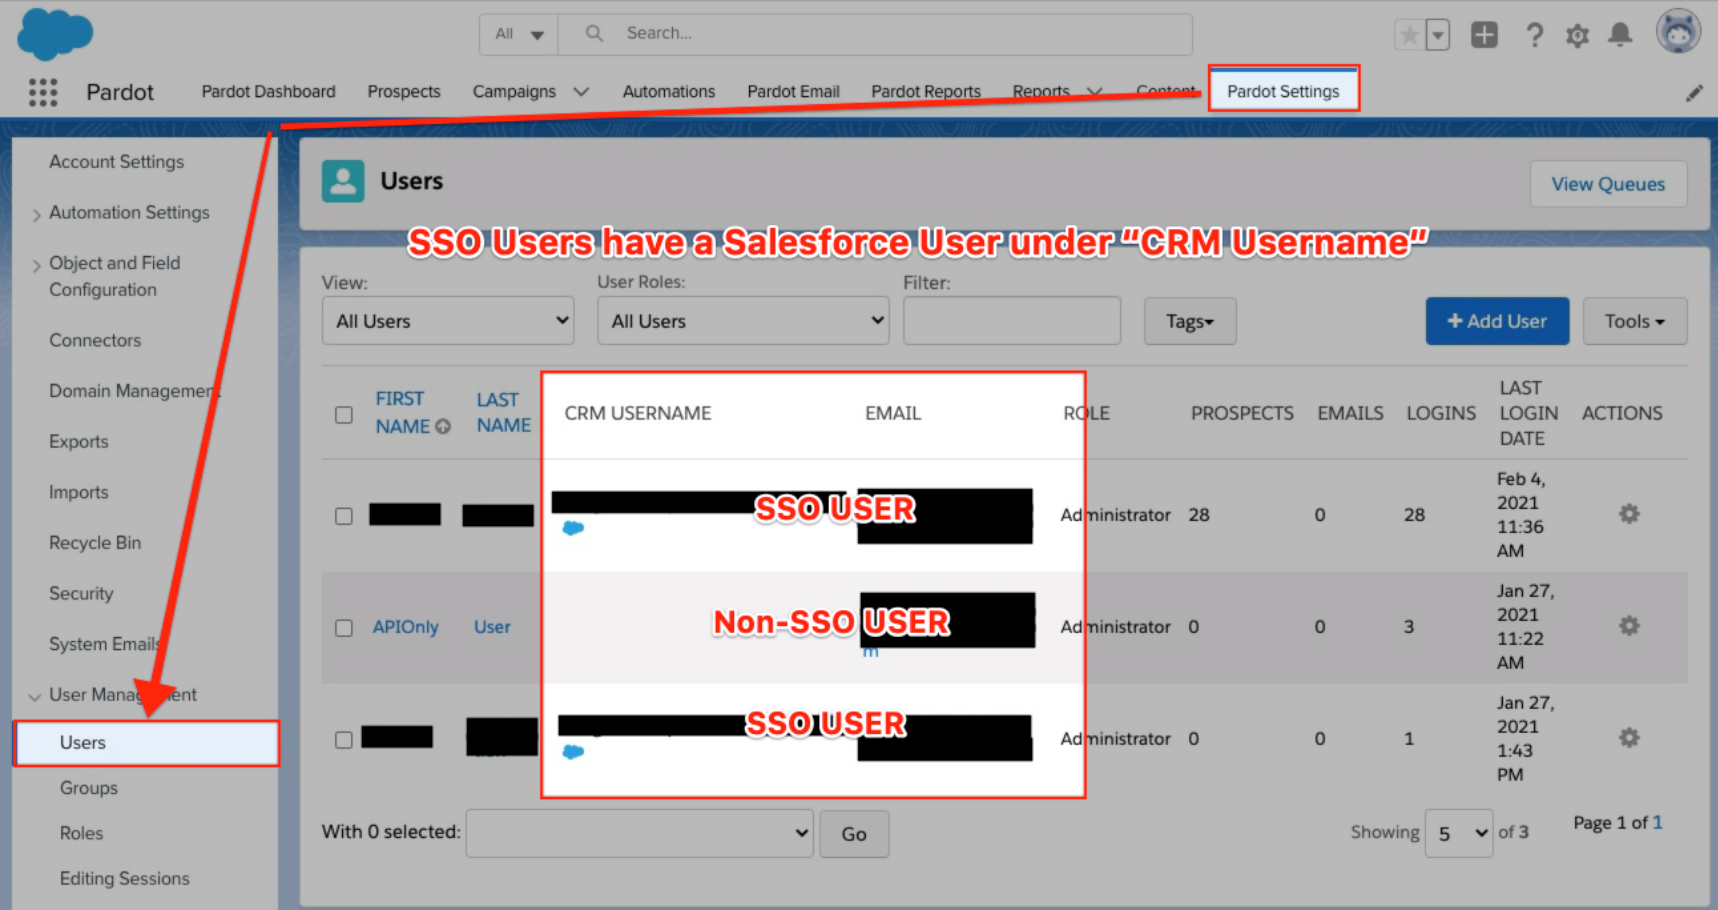The image size is (1718, 910).
Task: Open the App Launcher grid icon
Action: click(43, 92)
